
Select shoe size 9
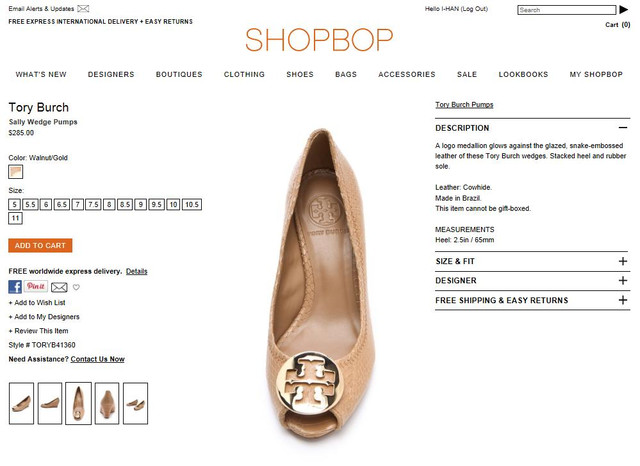(x=140, y=204)
